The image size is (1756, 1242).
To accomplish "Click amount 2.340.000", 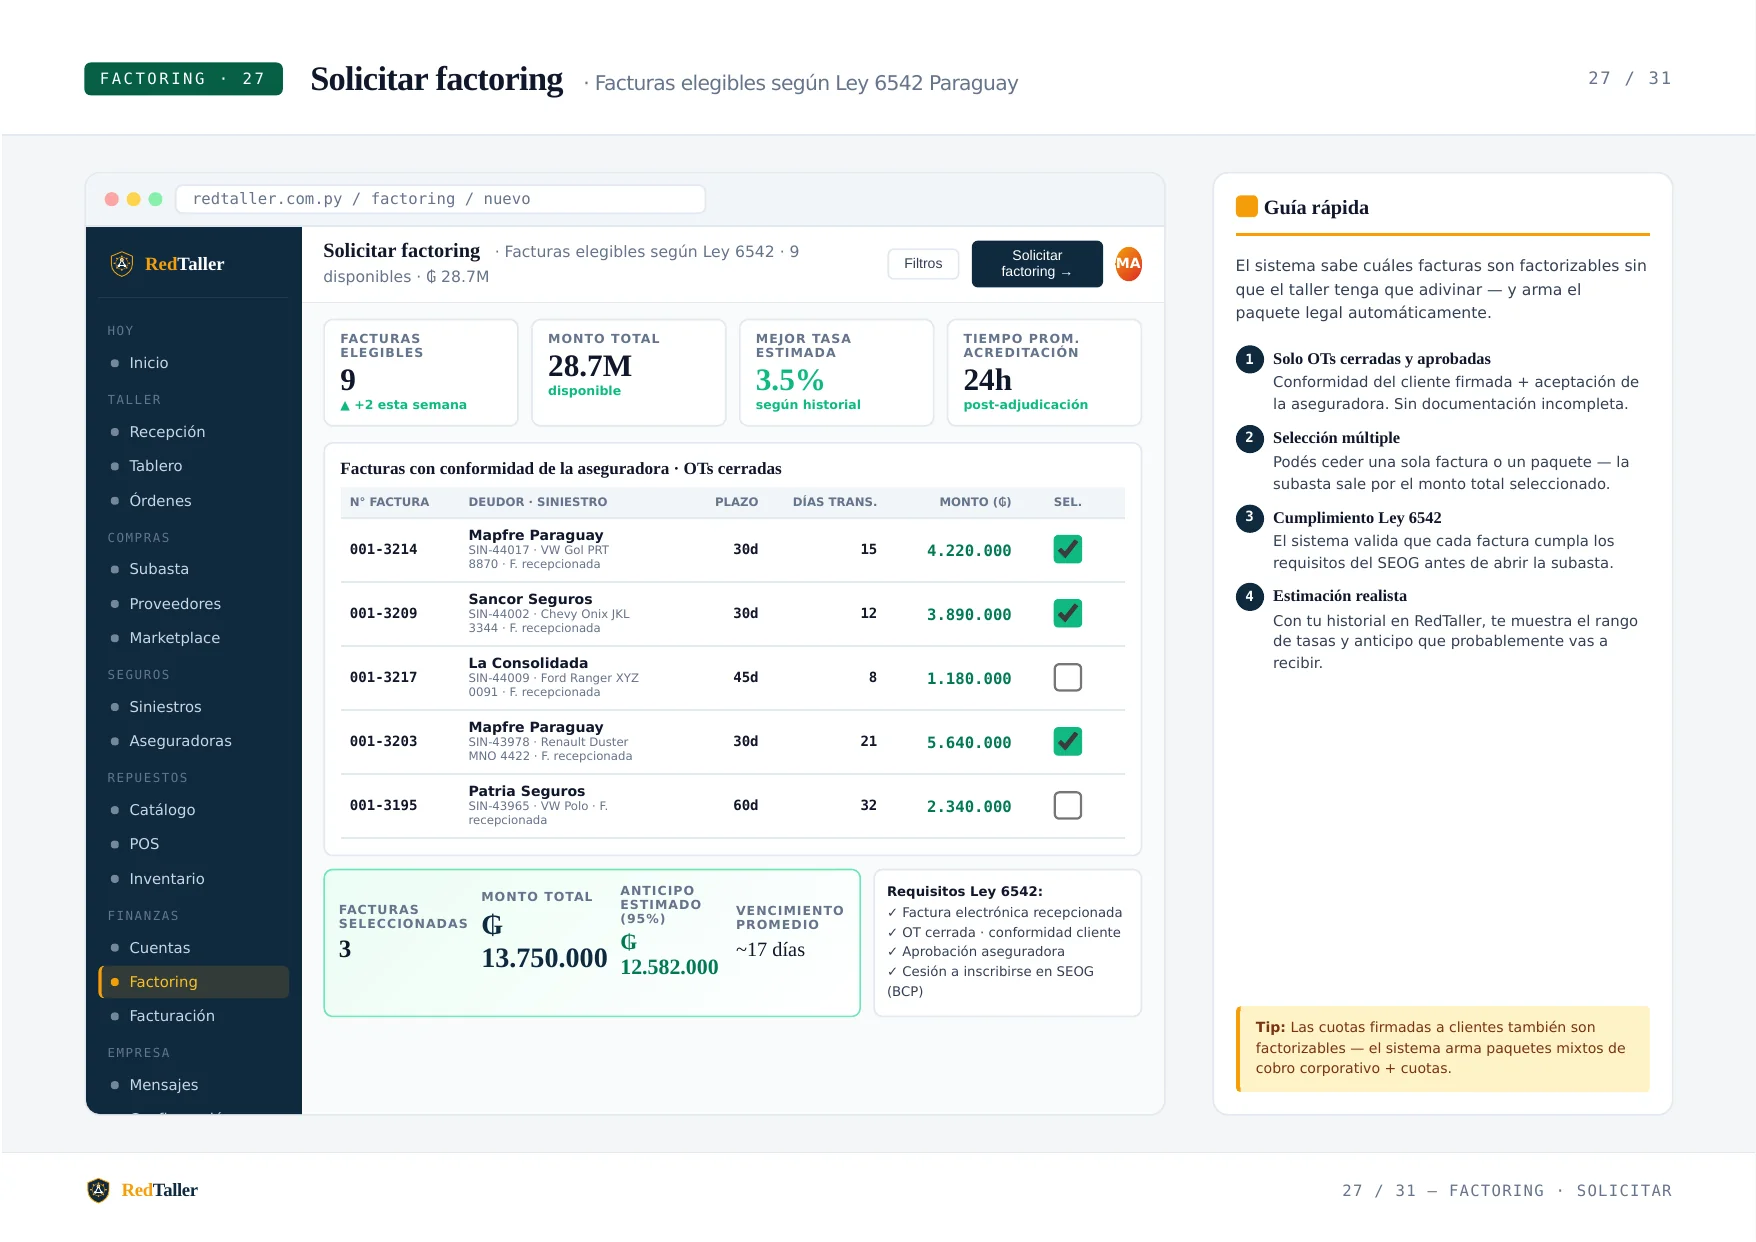I will pyautogui.click(x=968, y=806).
